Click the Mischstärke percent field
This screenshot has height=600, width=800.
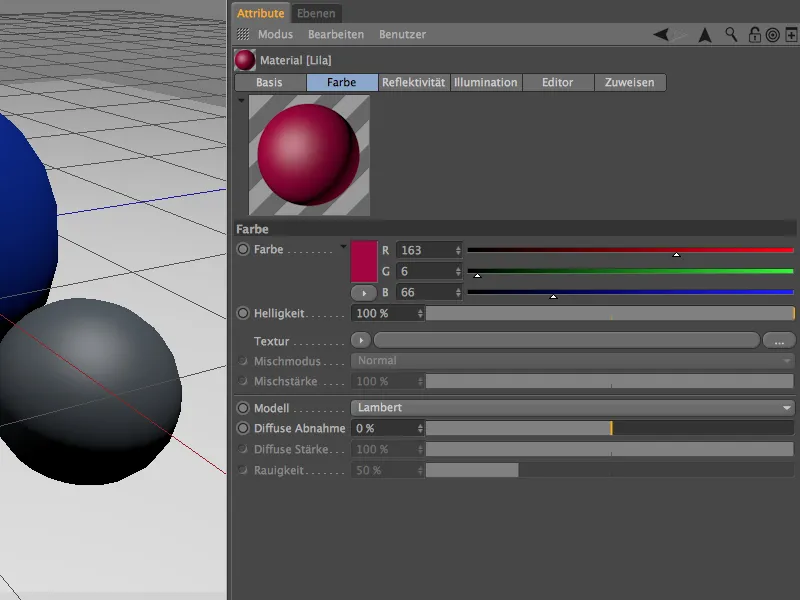click(x=384, y=381)
